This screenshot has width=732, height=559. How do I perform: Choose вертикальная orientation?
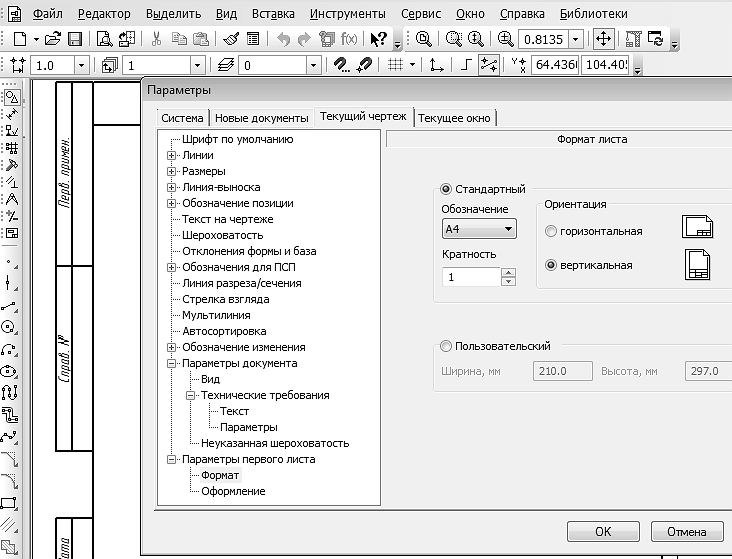point(551,265)
